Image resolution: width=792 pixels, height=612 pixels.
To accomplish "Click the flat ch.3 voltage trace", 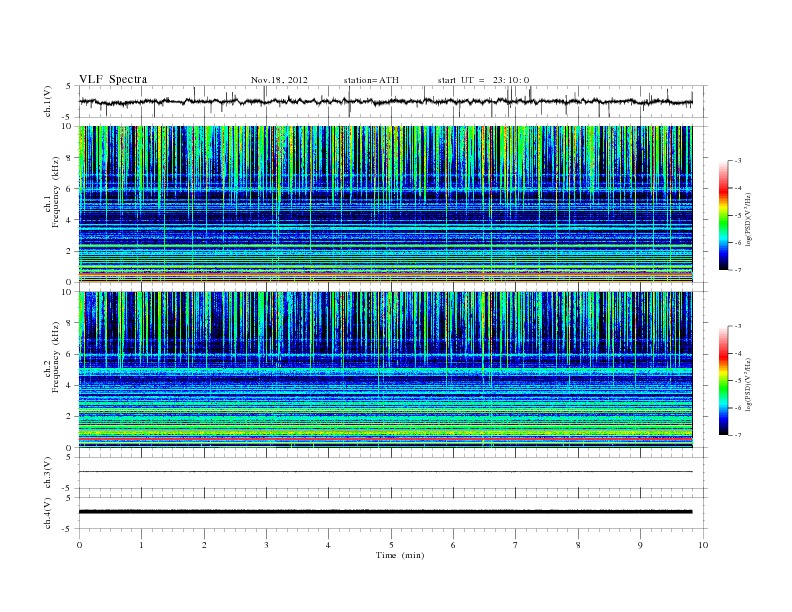I will (385, 472).
